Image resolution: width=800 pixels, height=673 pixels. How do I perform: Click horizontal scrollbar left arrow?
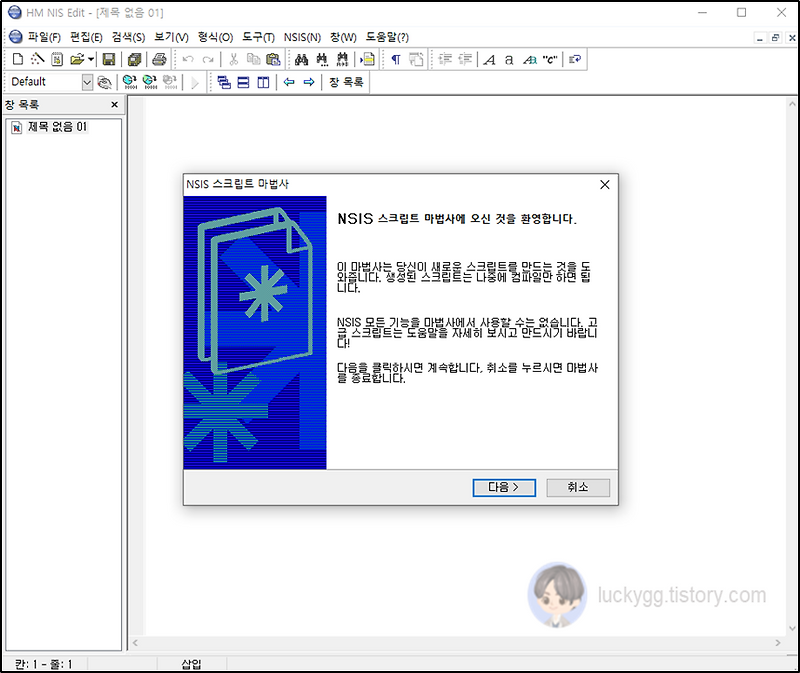point(135,643)
